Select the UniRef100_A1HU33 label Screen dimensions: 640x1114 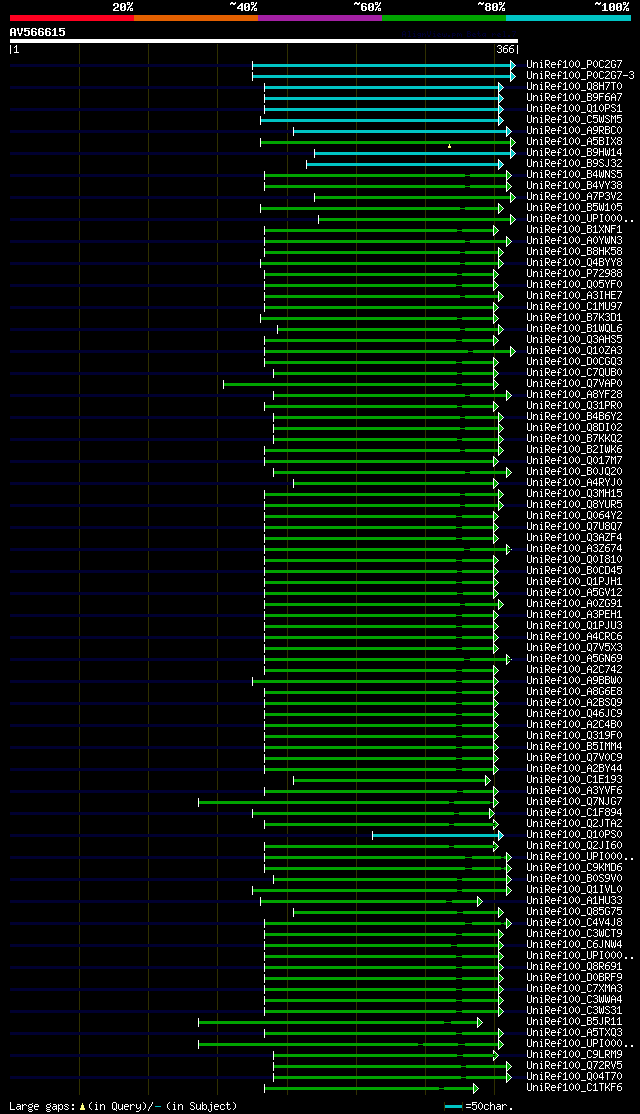(x=575, y=900)
